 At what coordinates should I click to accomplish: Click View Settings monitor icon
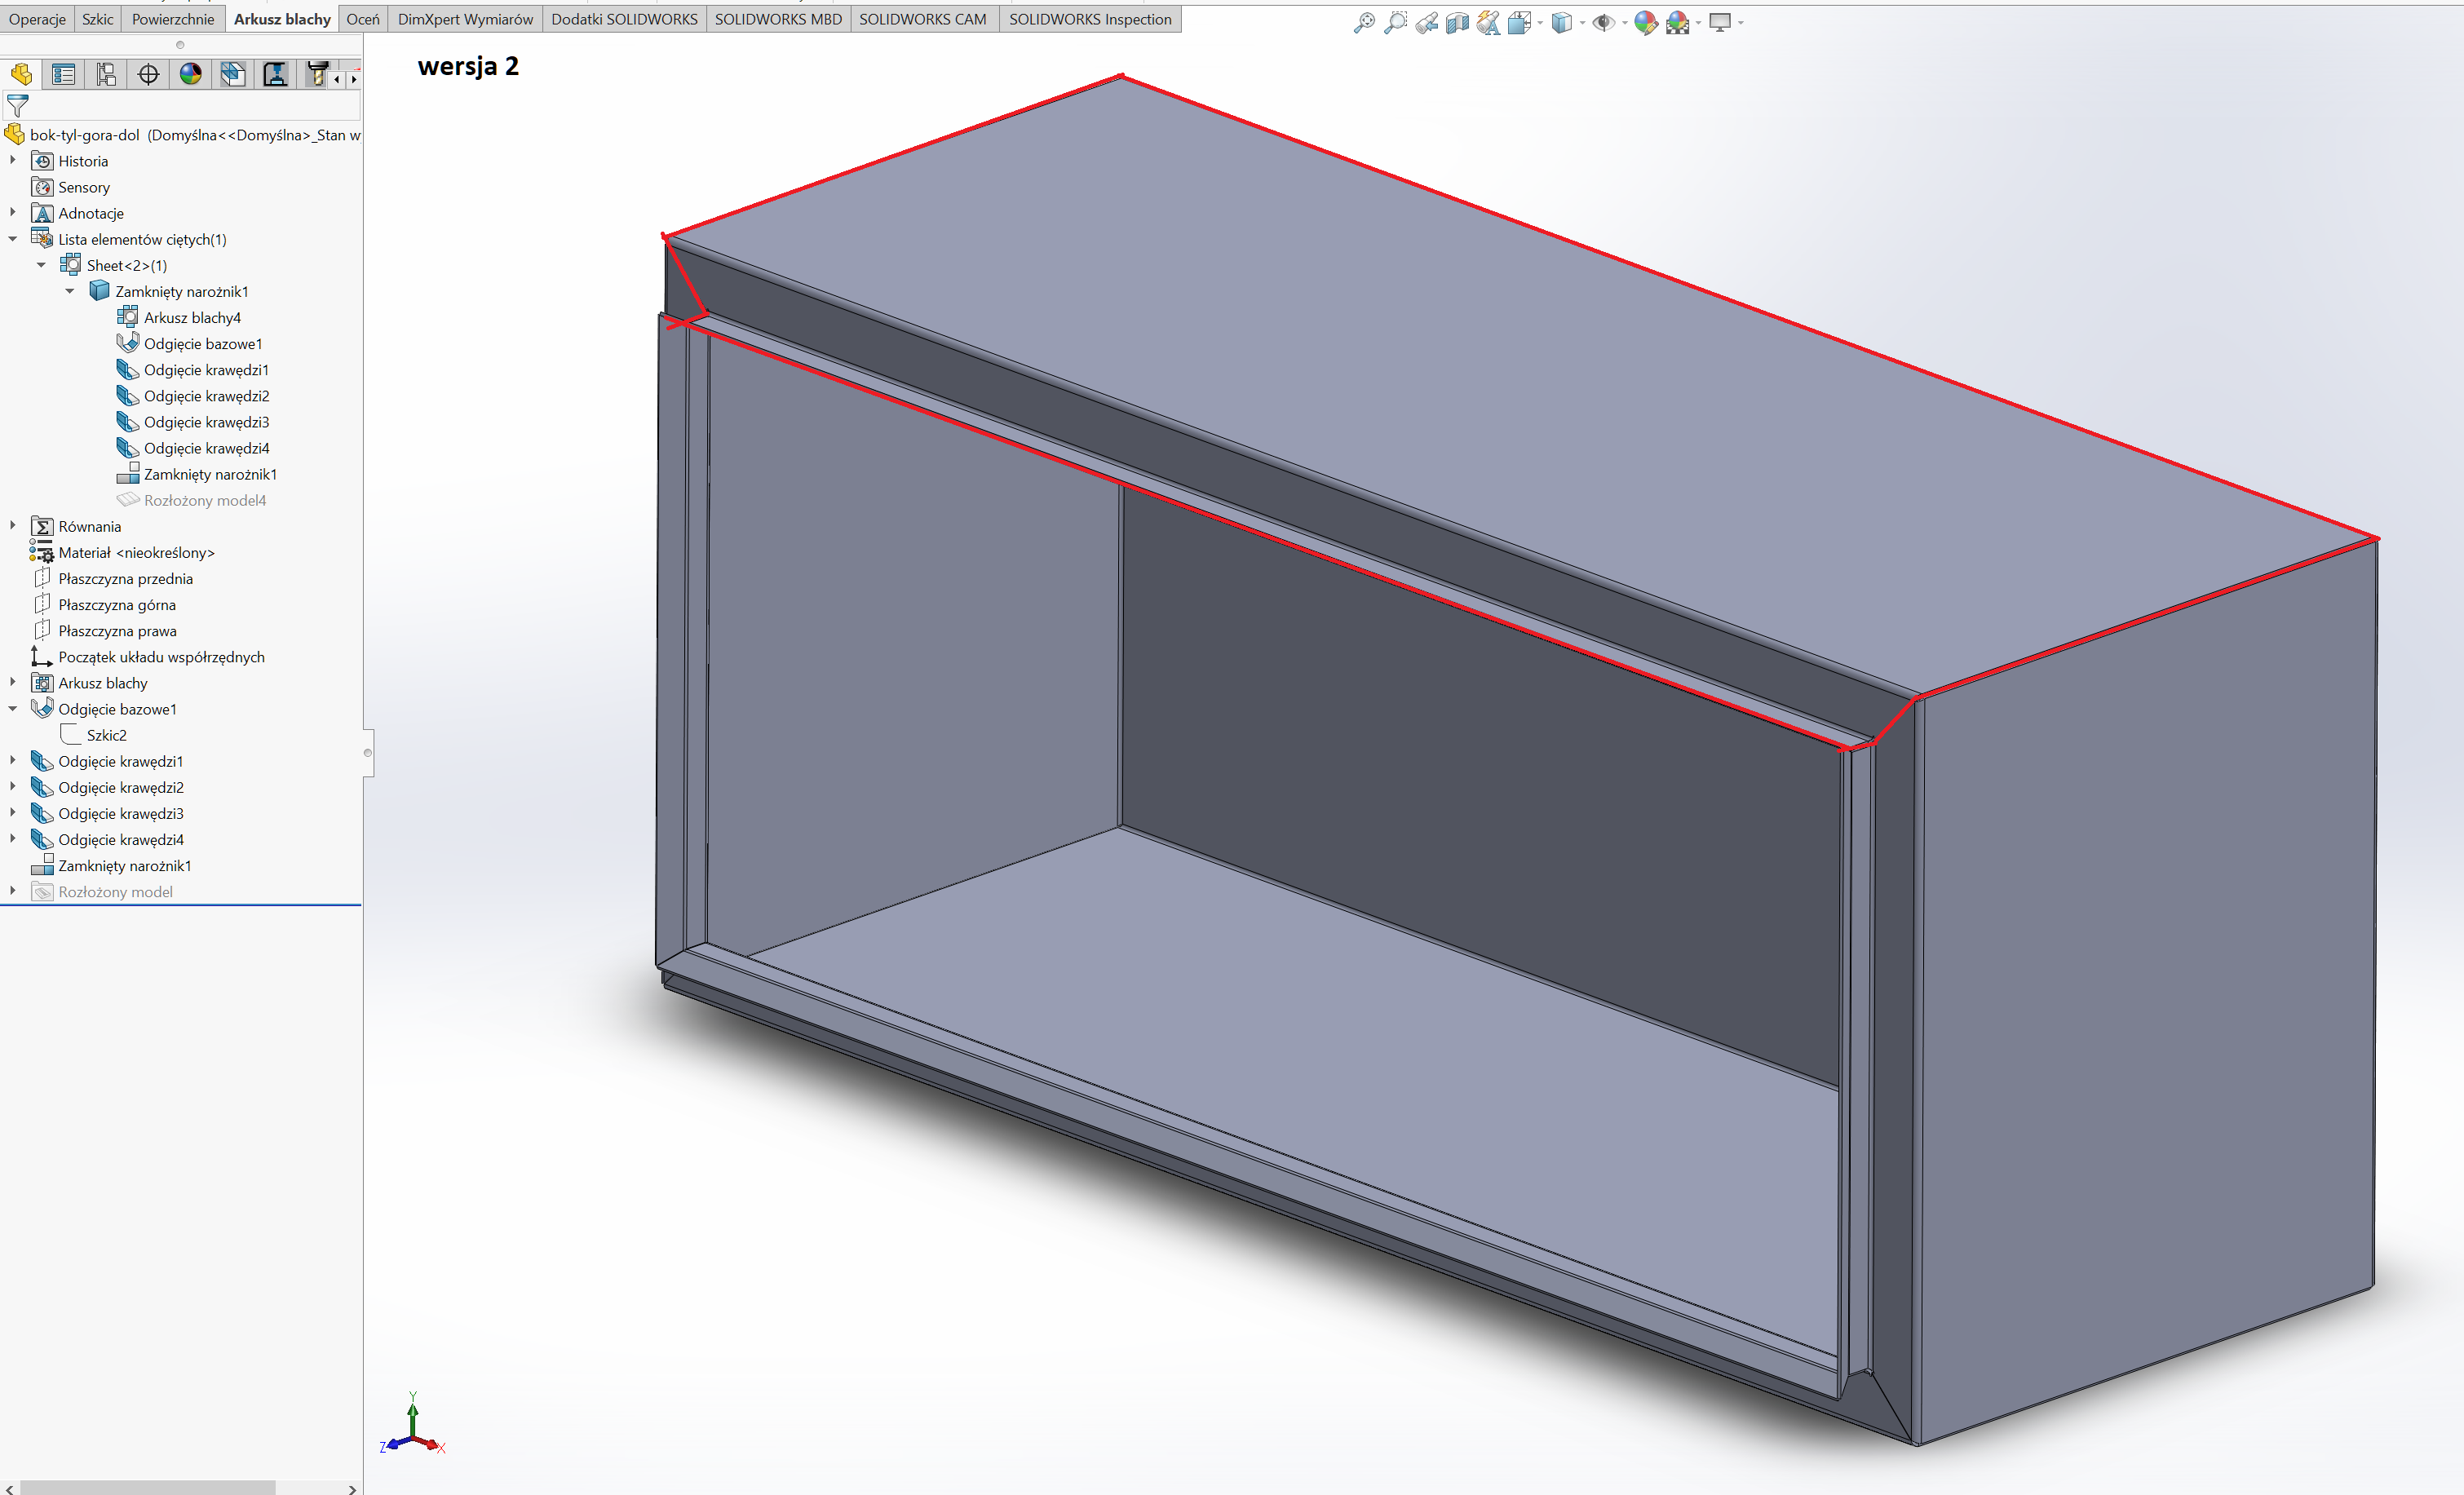click(1720, 22)
